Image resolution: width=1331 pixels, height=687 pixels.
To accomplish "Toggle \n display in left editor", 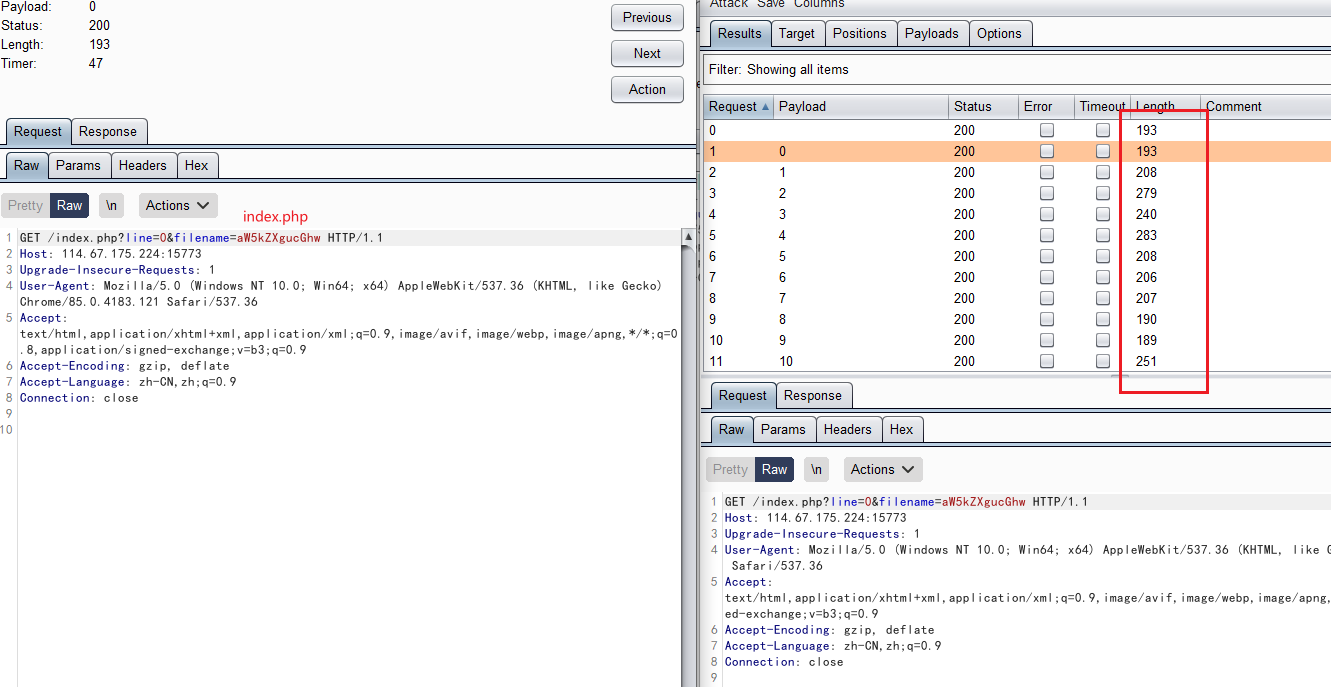I will click(x=111, y=205).
